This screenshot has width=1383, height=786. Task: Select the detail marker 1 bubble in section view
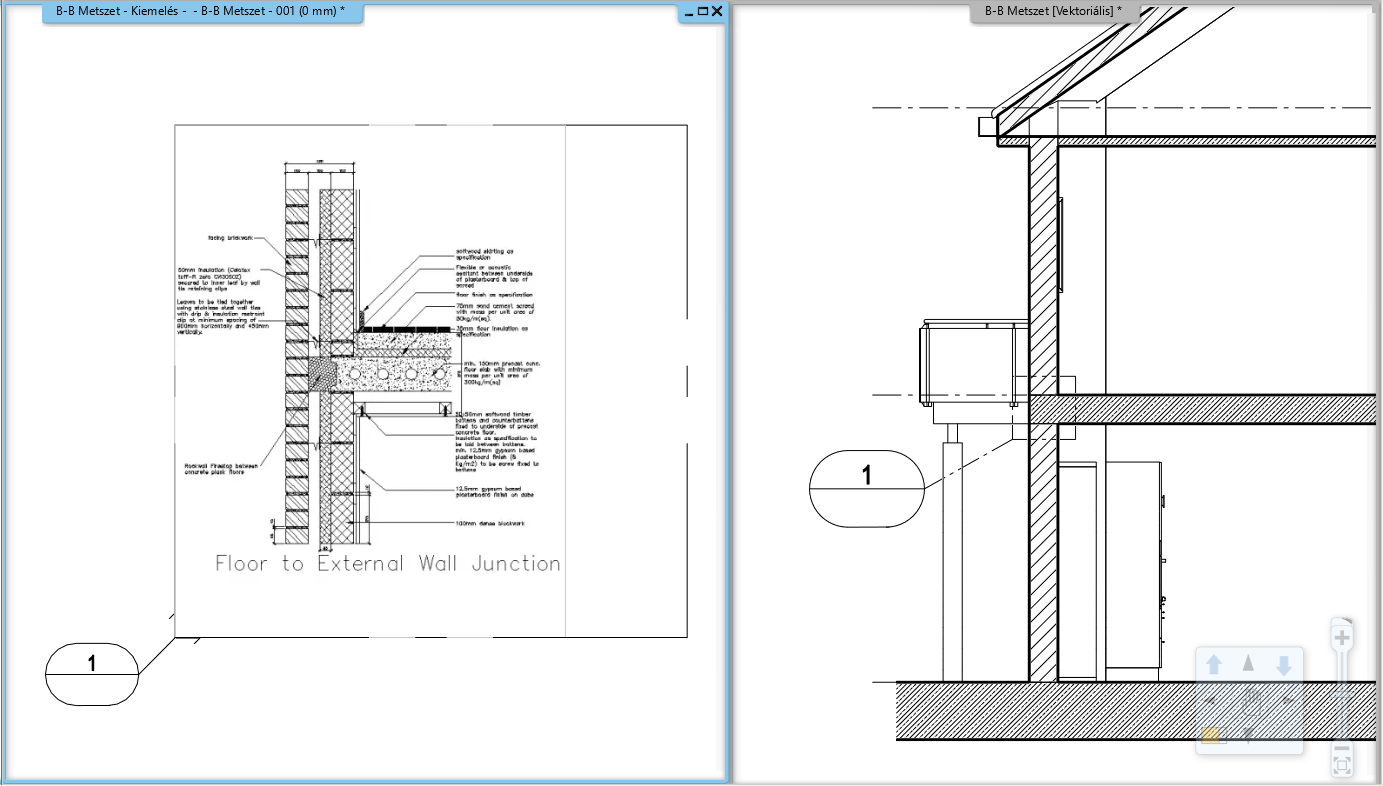[866, 488]
